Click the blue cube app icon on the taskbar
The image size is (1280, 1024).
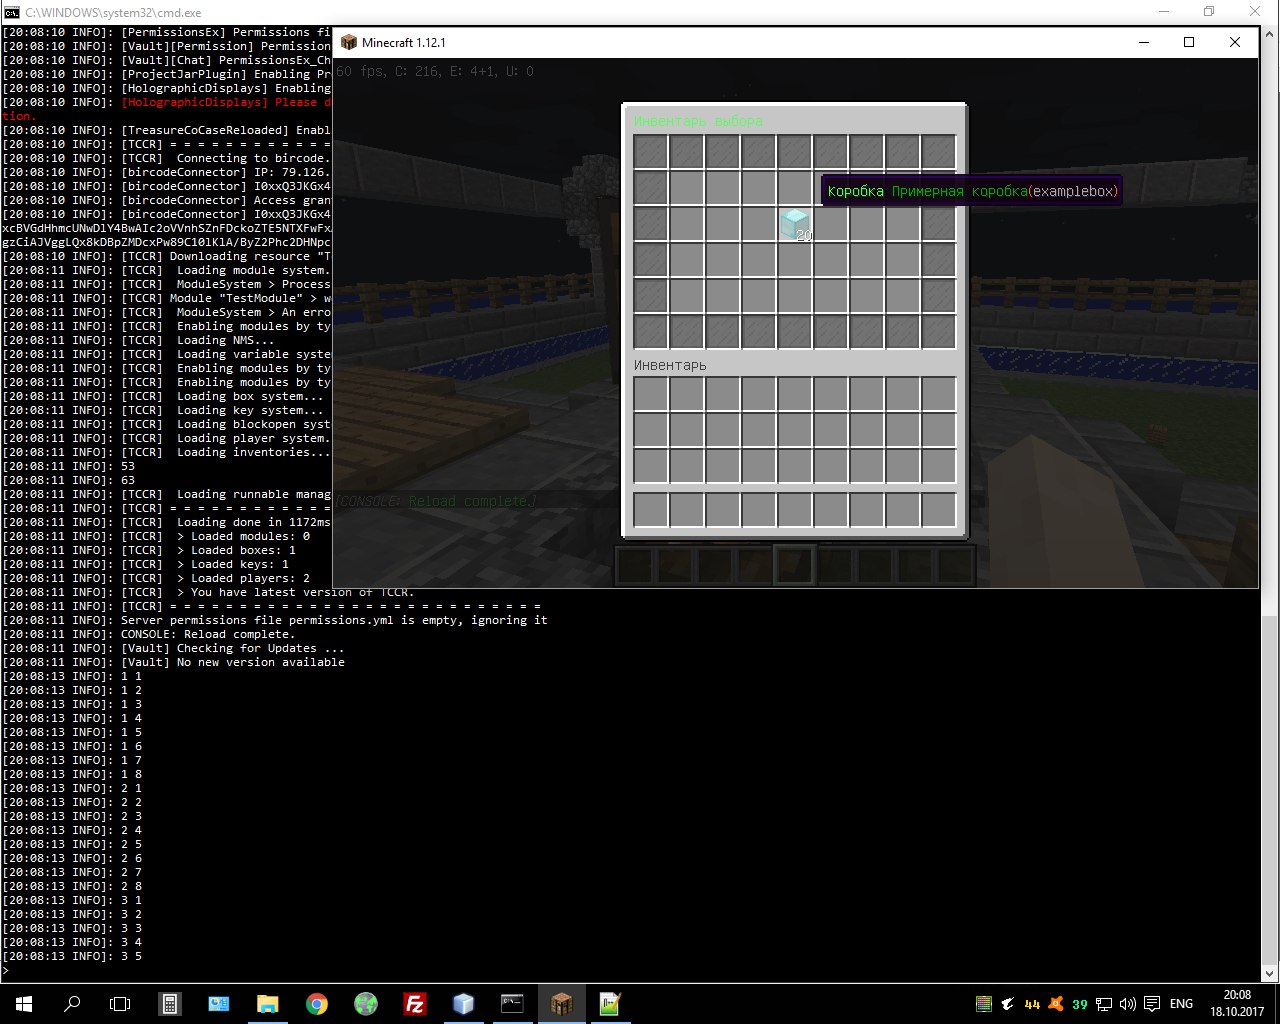[x=463, y=1003]
